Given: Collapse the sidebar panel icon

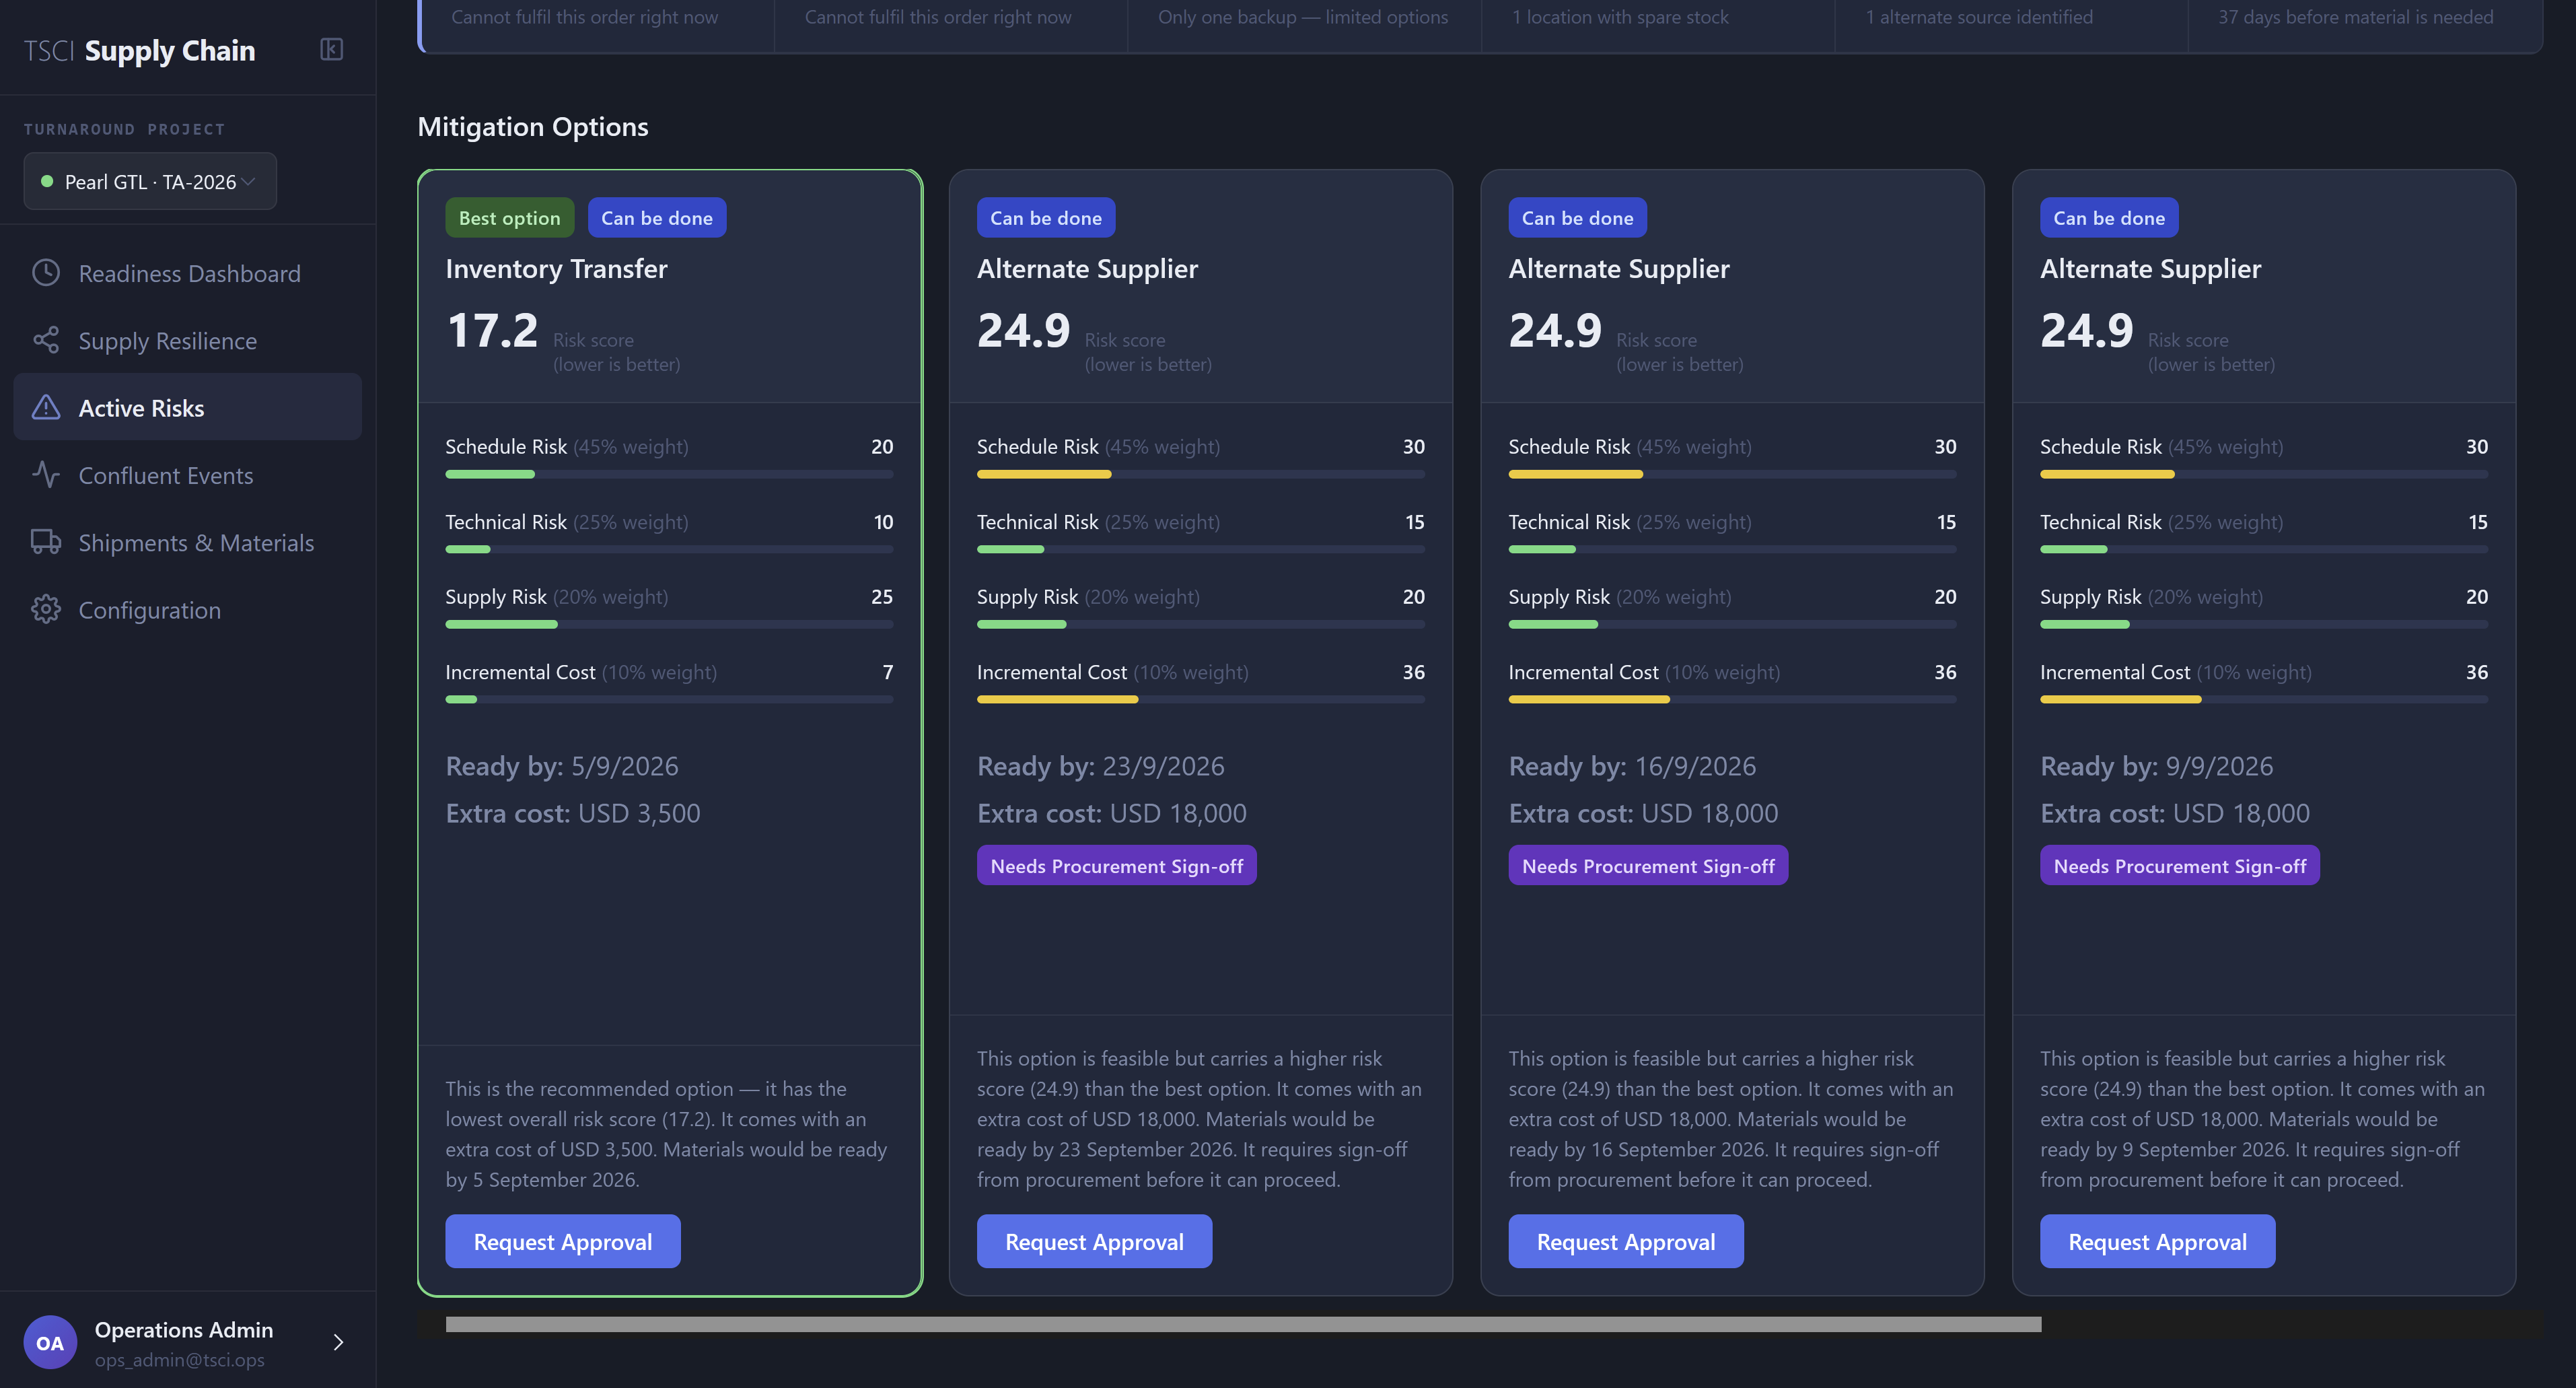Looking at the screenshot, I should (331, 49).
